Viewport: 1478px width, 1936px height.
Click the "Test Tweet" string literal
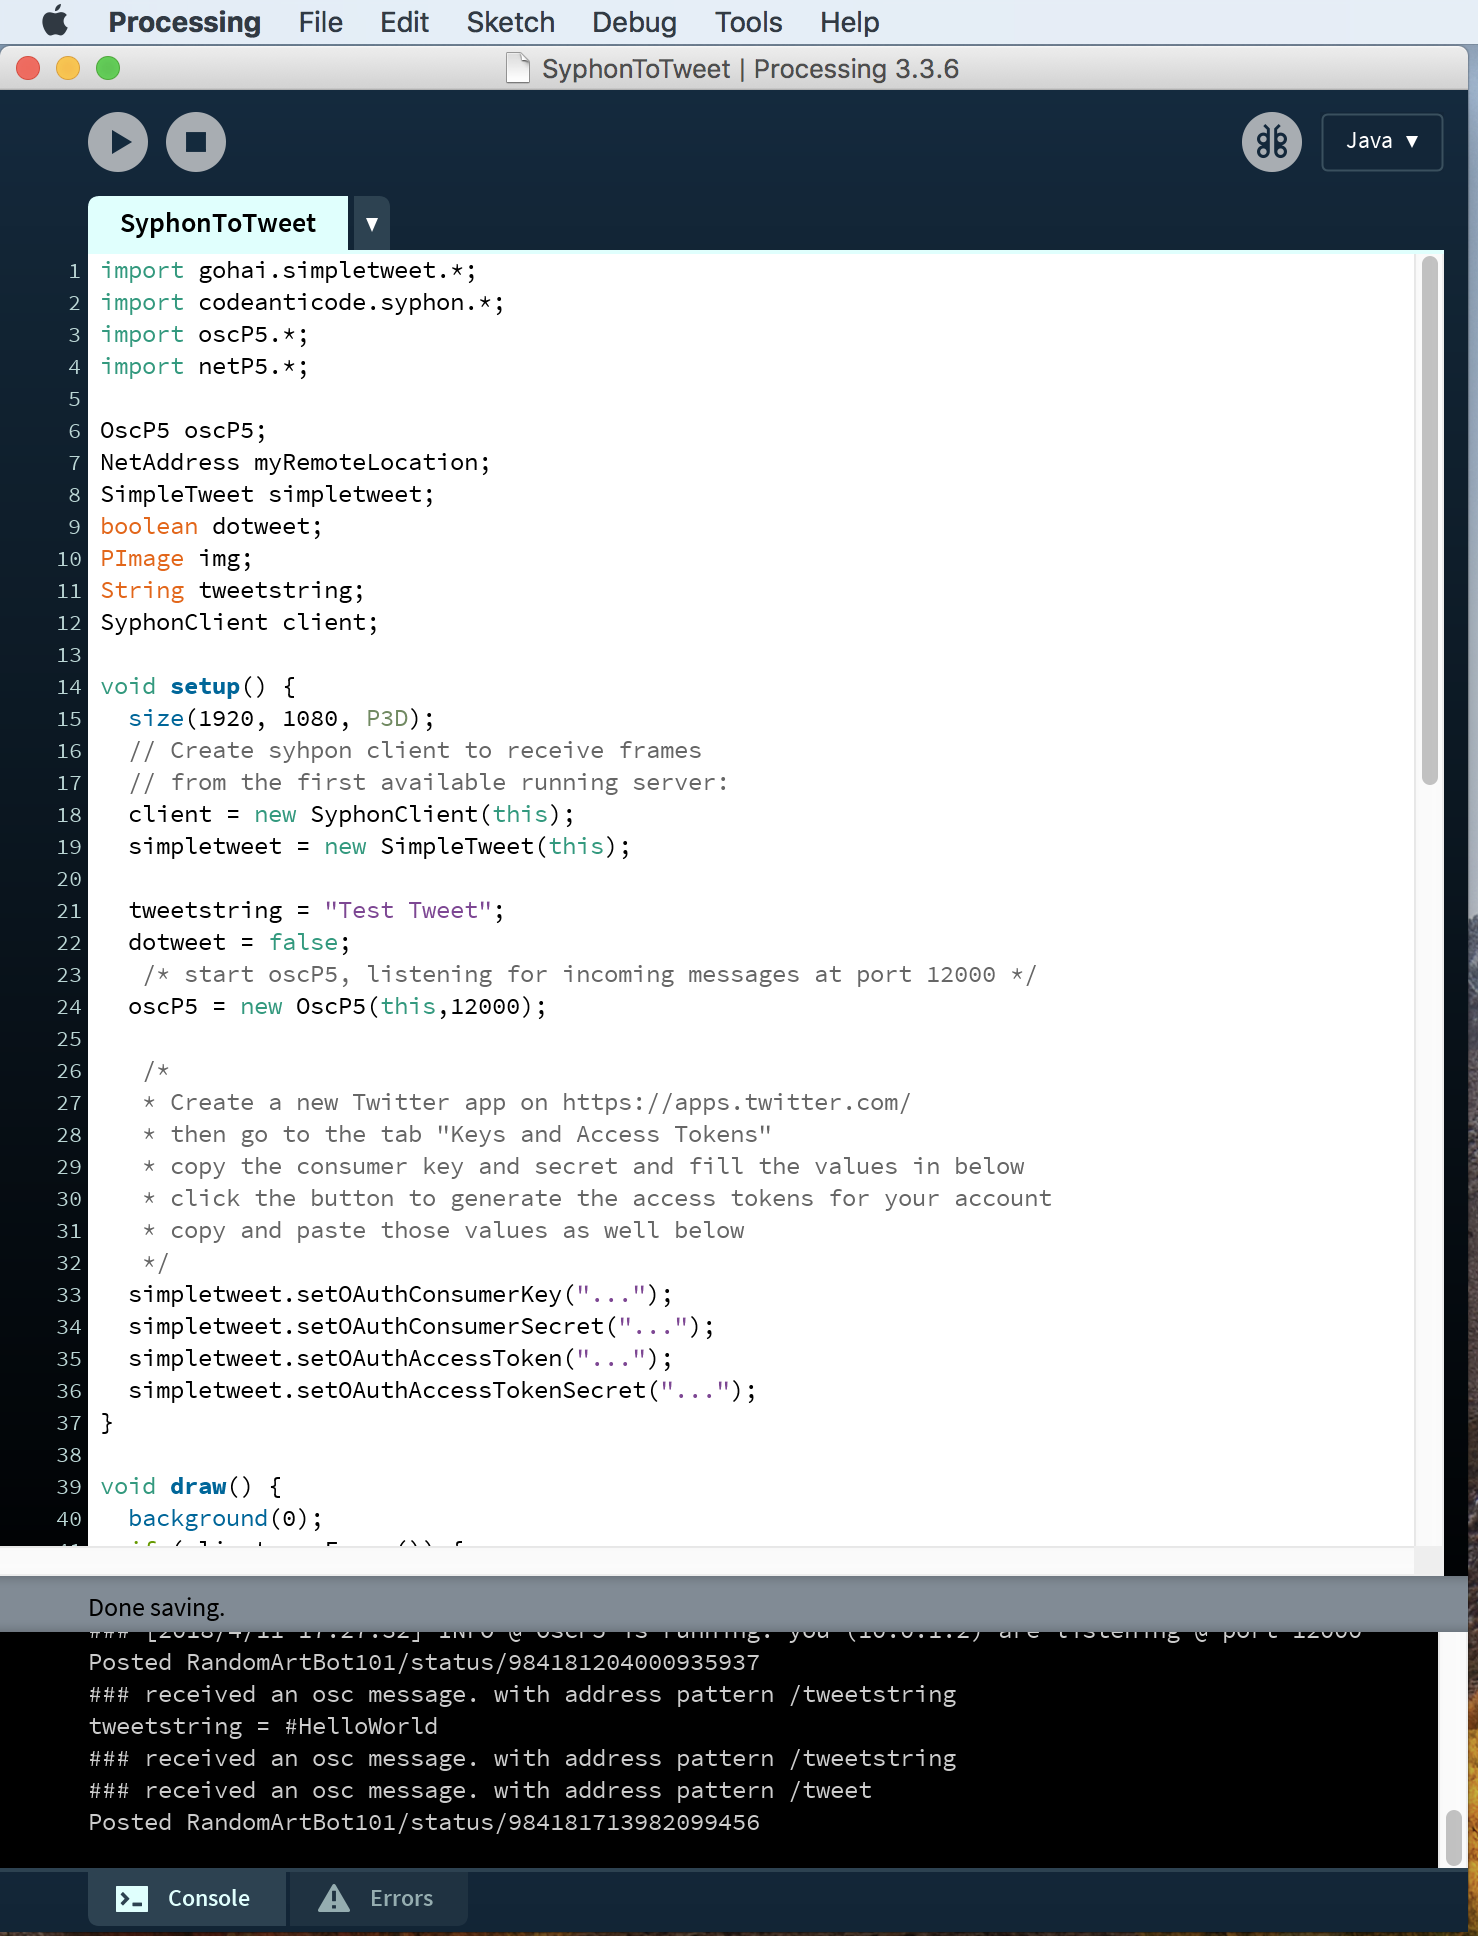pyautogui.click(x=408, y=911)
